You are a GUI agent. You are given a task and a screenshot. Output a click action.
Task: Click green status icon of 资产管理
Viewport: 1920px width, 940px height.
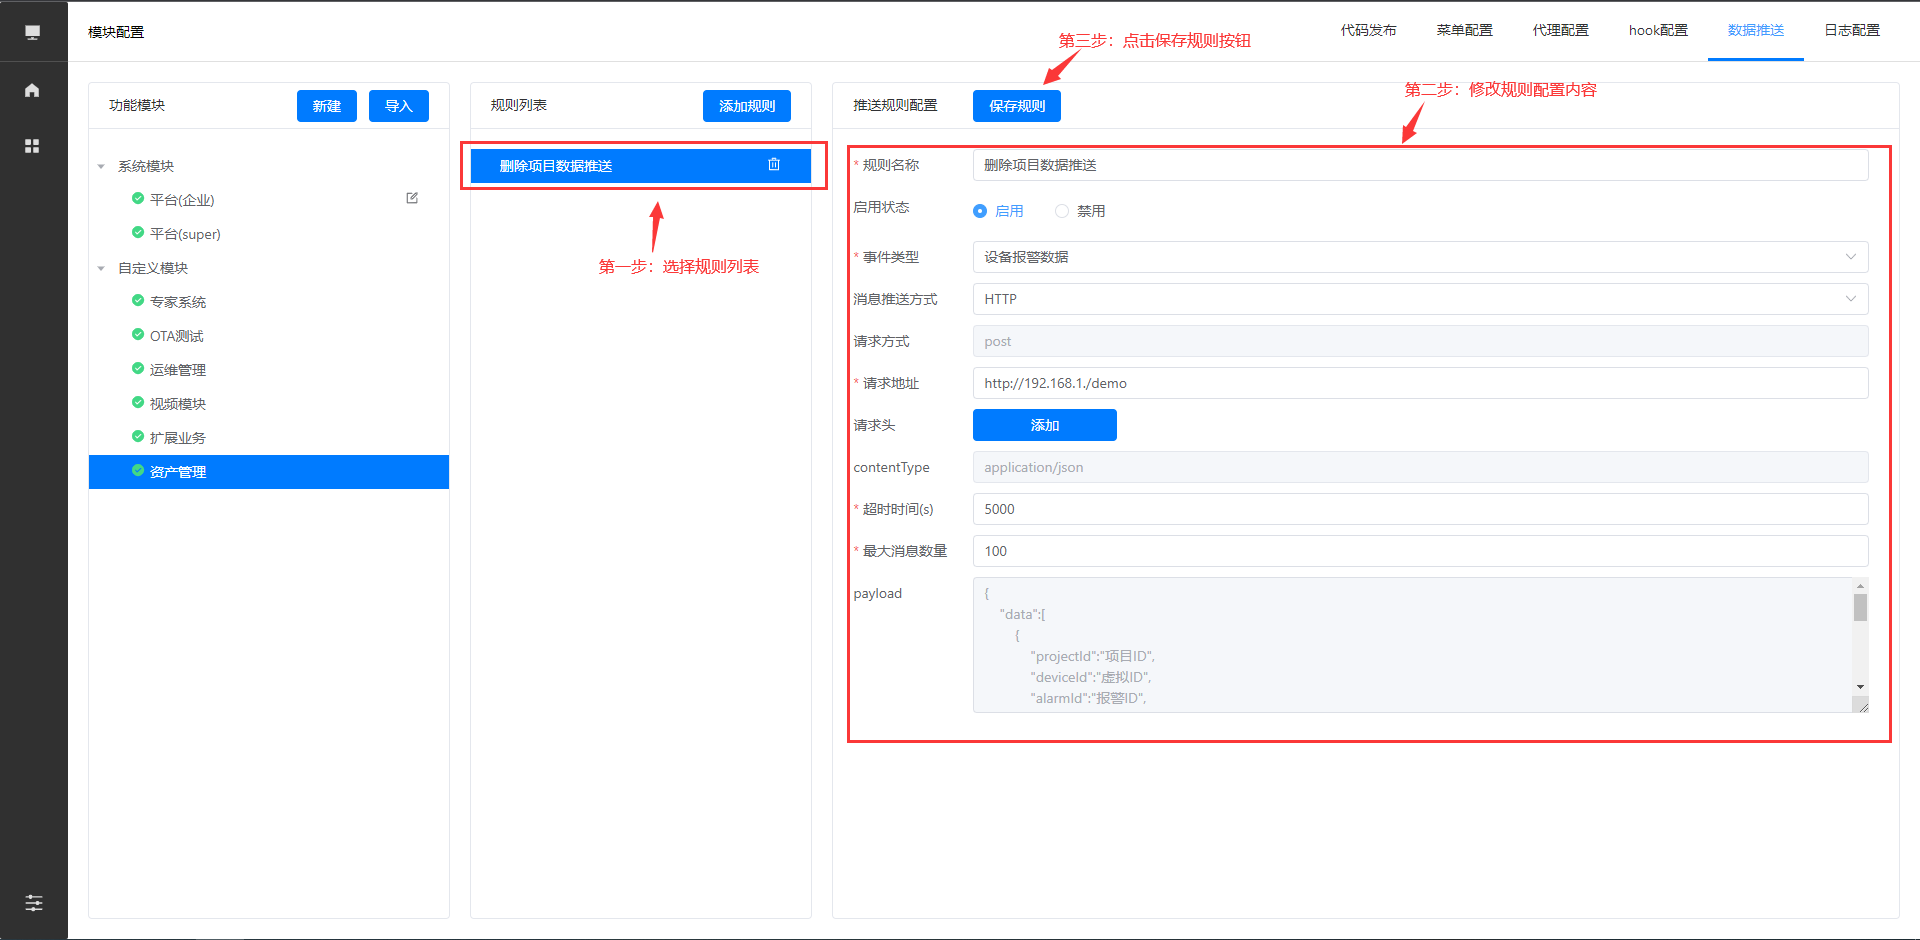[138, 471]
